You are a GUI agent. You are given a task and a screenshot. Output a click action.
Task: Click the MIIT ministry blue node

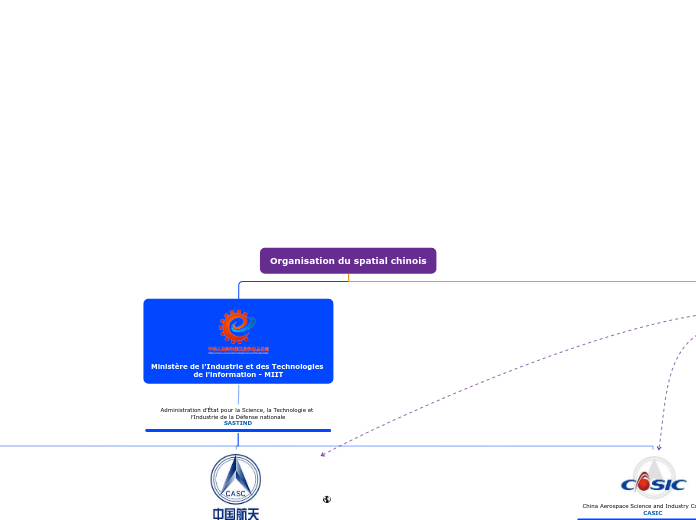(x=238, y=341)
